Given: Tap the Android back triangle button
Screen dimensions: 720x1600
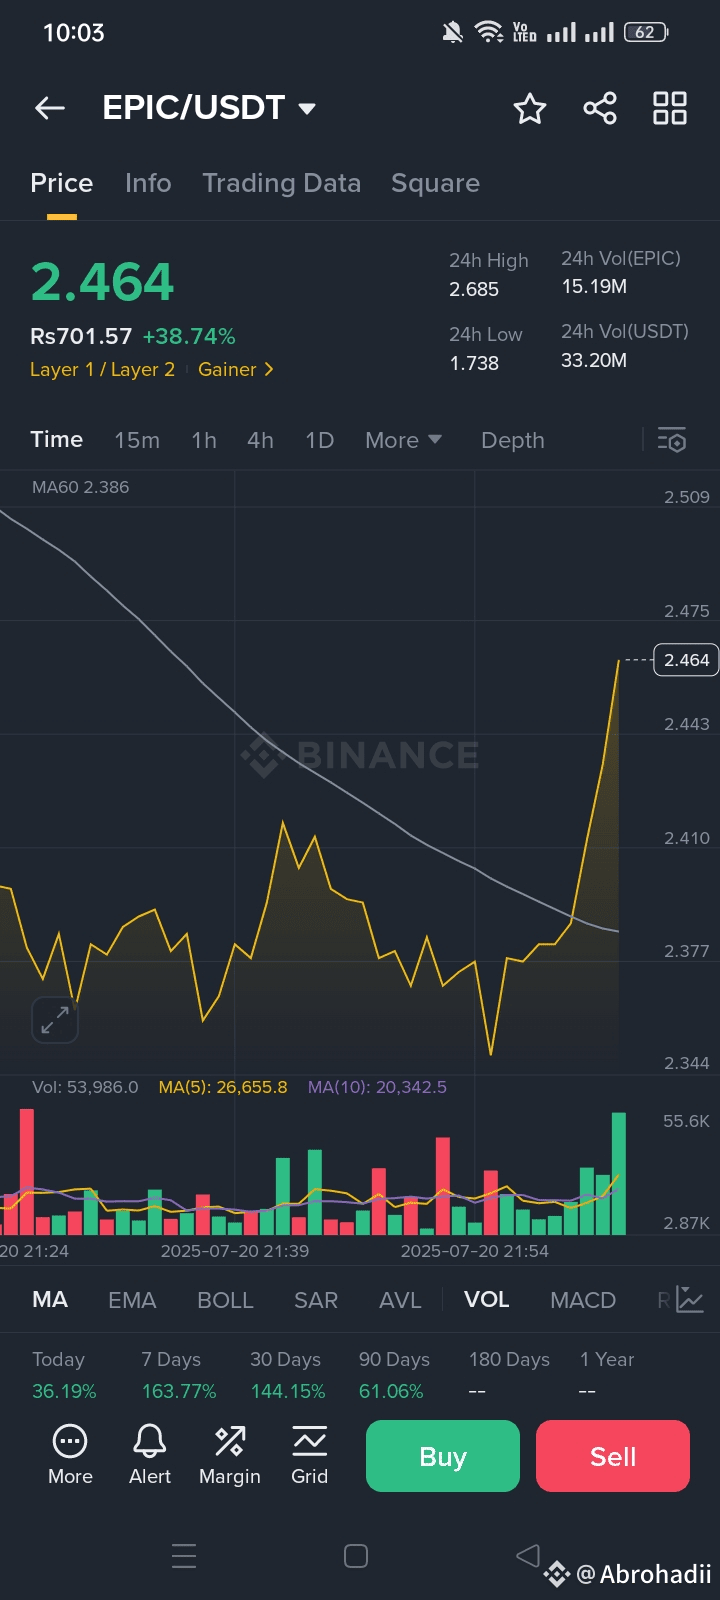Looking at the screenshot, I should click(528, 1555).
